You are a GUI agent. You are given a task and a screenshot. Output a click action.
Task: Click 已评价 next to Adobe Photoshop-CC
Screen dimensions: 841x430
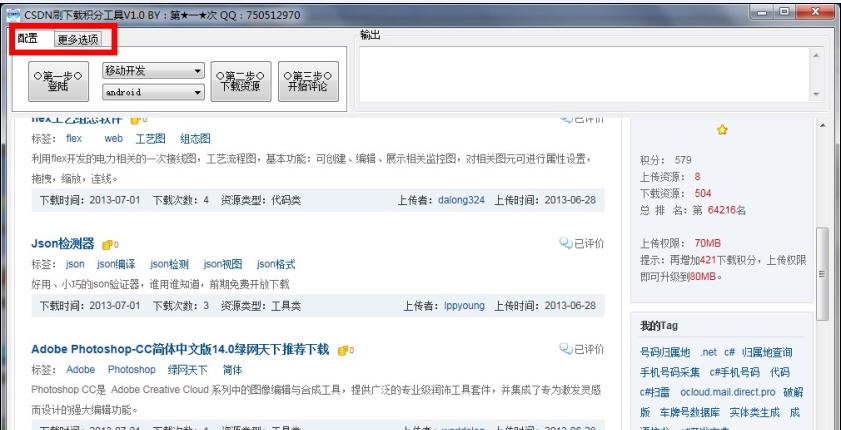(589, 349)
